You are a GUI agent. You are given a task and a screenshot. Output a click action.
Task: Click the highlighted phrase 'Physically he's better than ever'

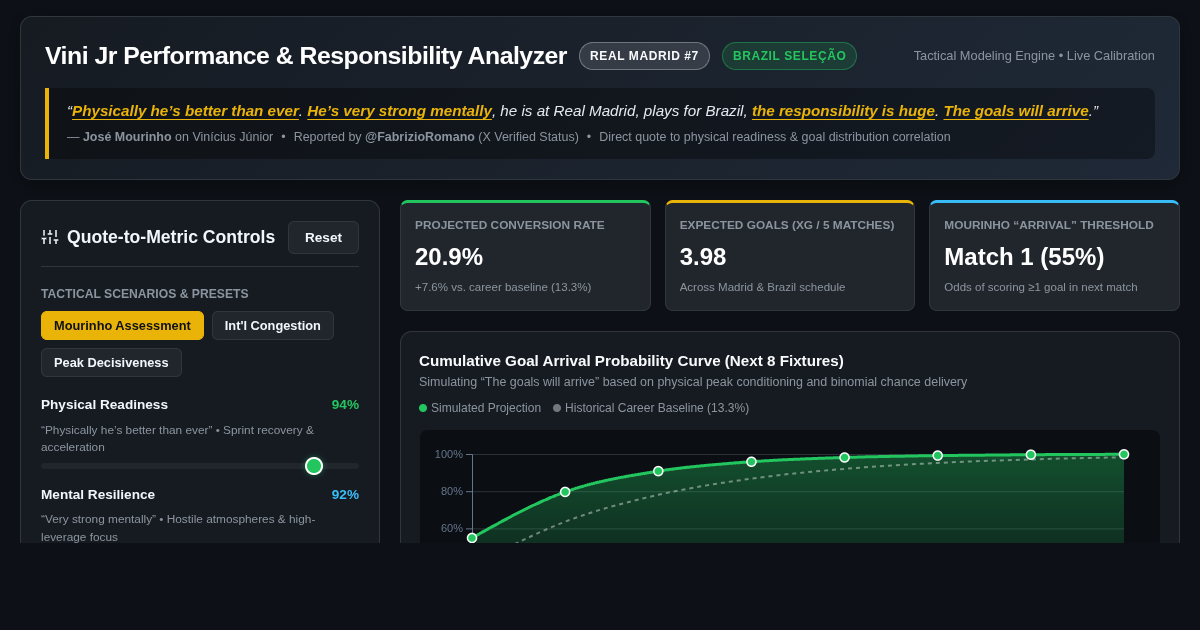tap(185, 111)
